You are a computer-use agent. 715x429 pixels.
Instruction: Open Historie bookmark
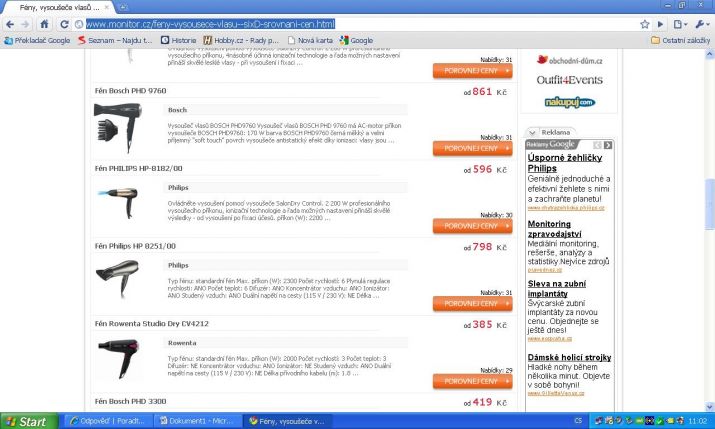click(178, 40)
